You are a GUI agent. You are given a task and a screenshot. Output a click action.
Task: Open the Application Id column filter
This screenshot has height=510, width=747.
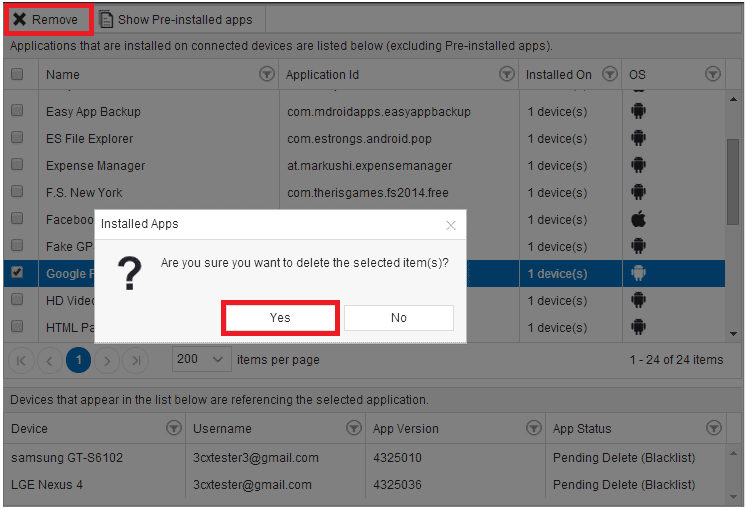pyautogui.click(x=507, y=74)
